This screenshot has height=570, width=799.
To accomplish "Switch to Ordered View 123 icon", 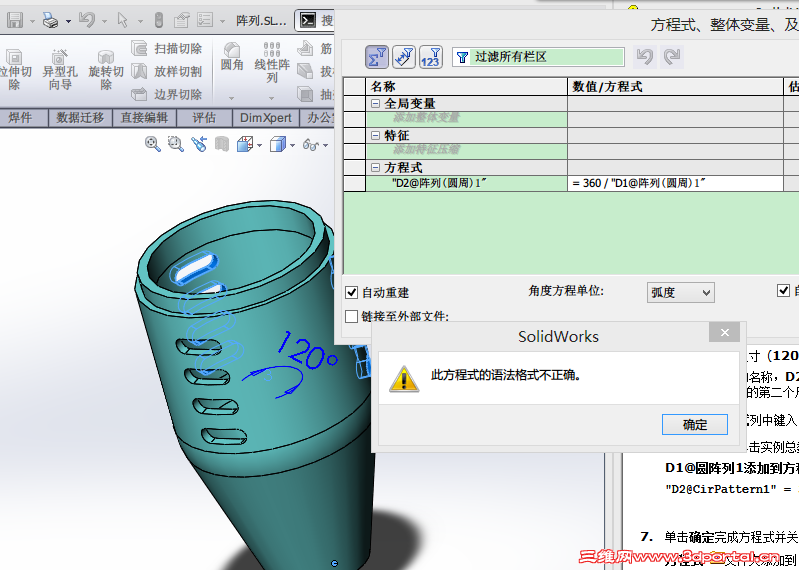I will click(x=431, y=57).
